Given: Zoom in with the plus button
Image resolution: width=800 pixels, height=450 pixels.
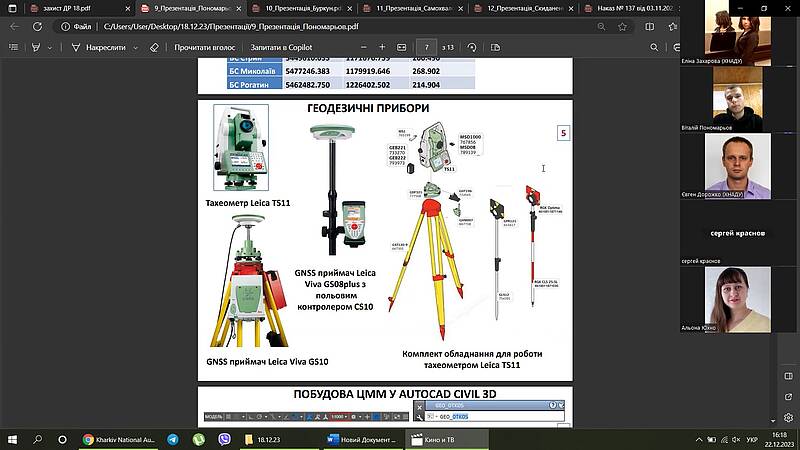Looking at the screenshot, I should coord(382,47).
